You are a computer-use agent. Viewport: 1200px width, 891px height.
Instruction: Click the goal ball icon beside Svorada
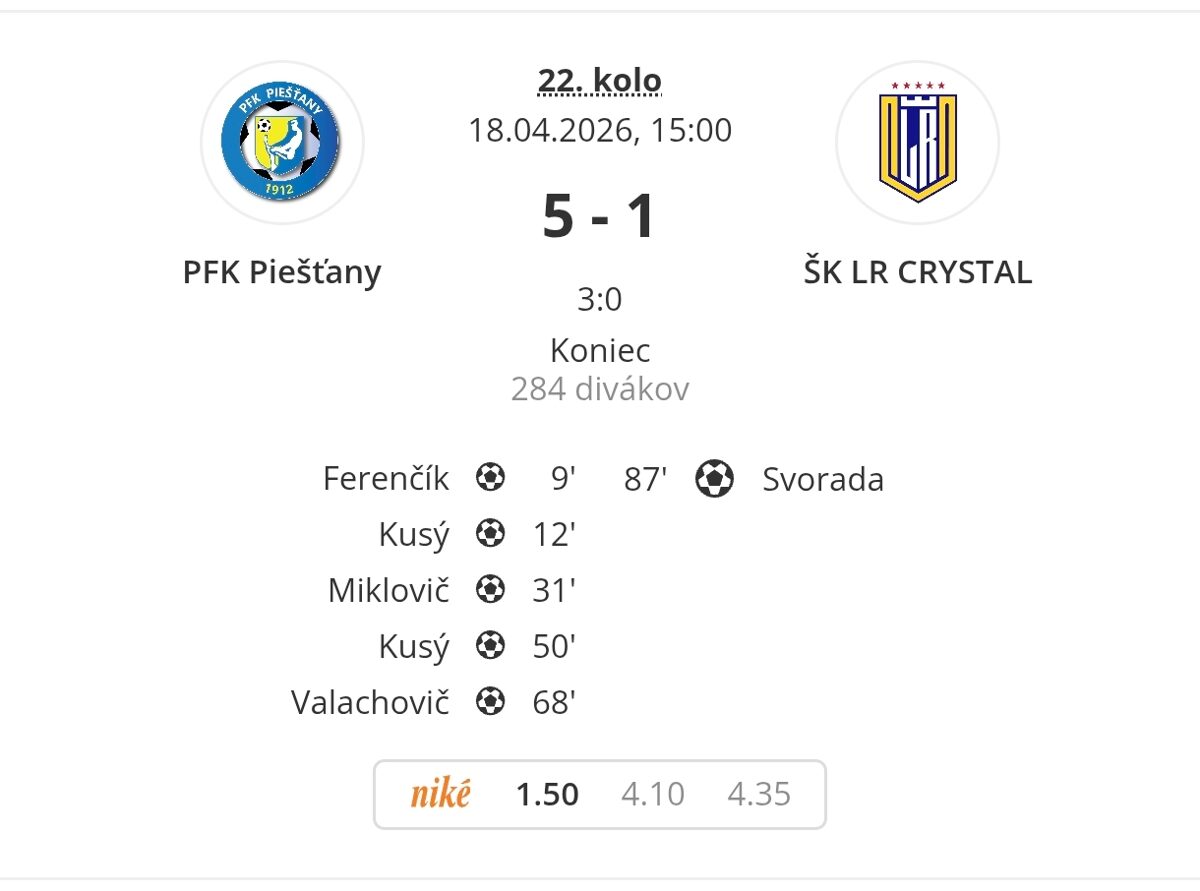tap(715, 478)
